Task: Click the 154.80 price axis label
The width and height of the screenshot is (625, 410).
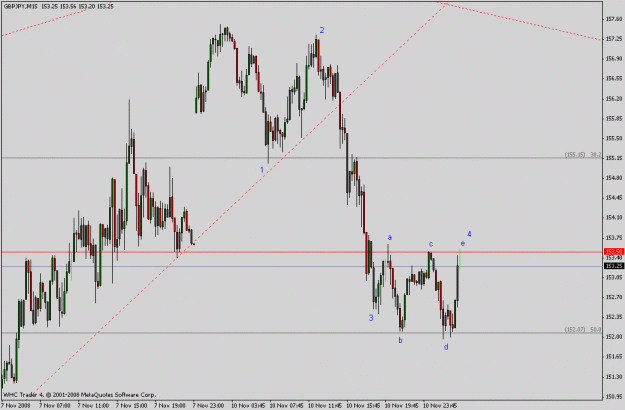Action: pos(614,178)
